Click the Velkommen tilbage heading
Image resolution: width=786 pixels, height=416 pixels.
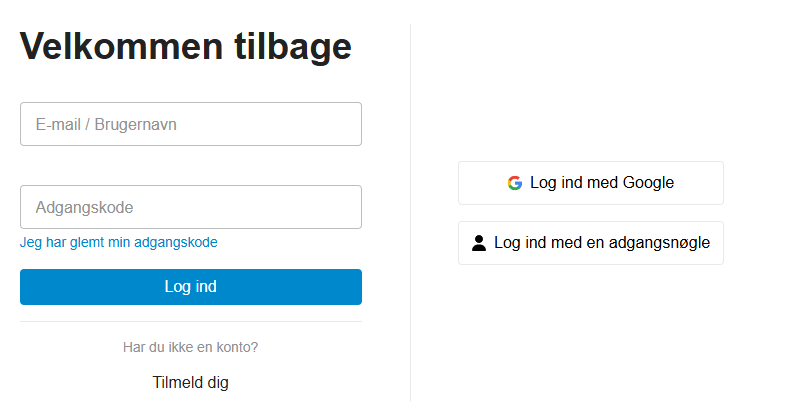186,47
